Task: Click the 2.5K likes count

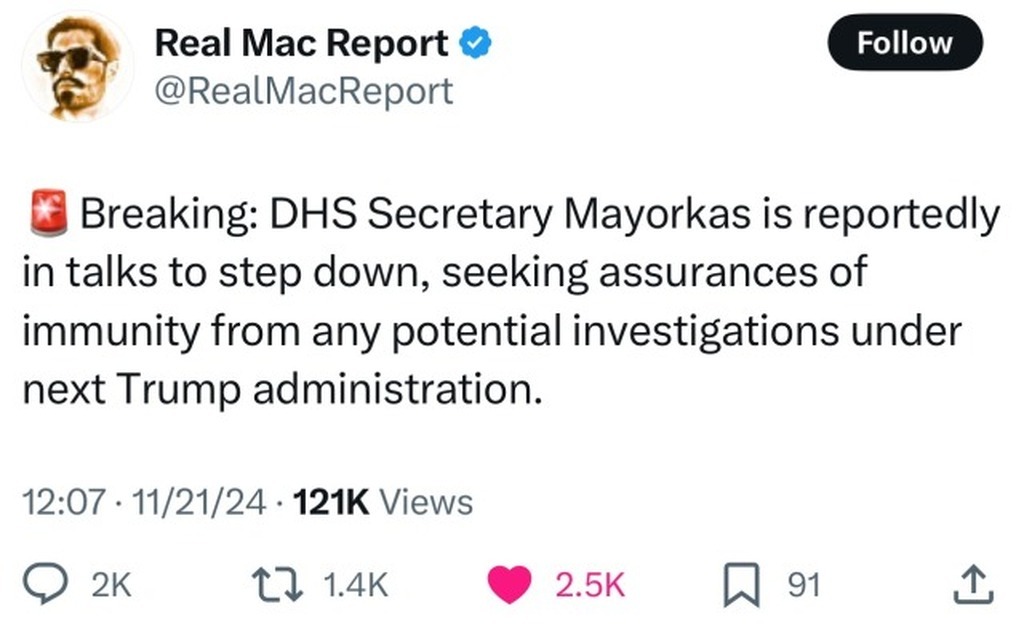Action: (590, 584)
